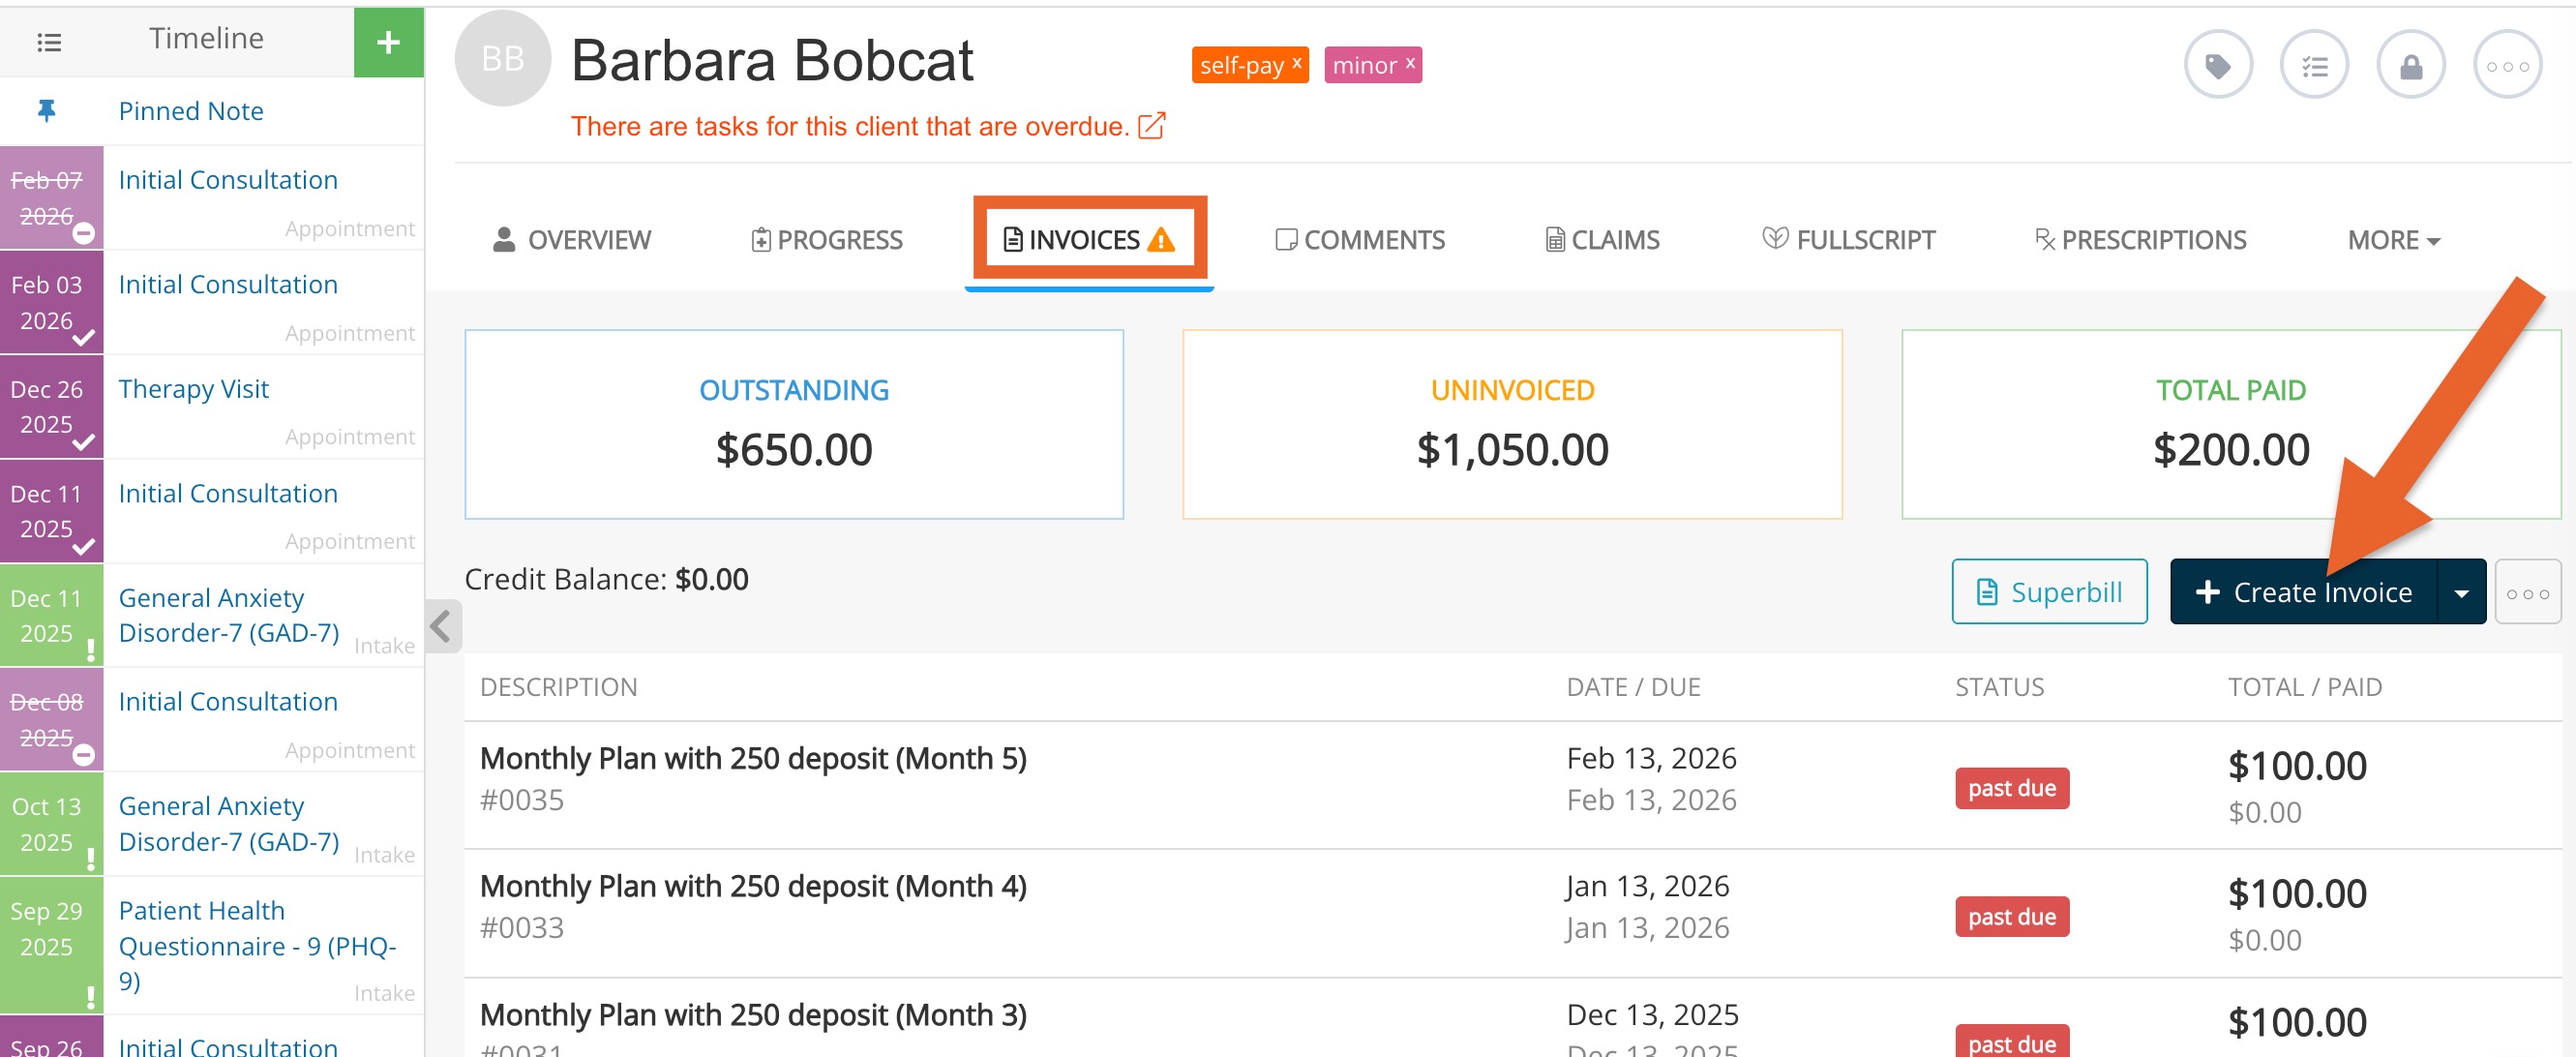The width and height of the screenshot is (2576, 1057).
Task: Collapse the timeline sidebar chevron
Action: coord(441,627)
